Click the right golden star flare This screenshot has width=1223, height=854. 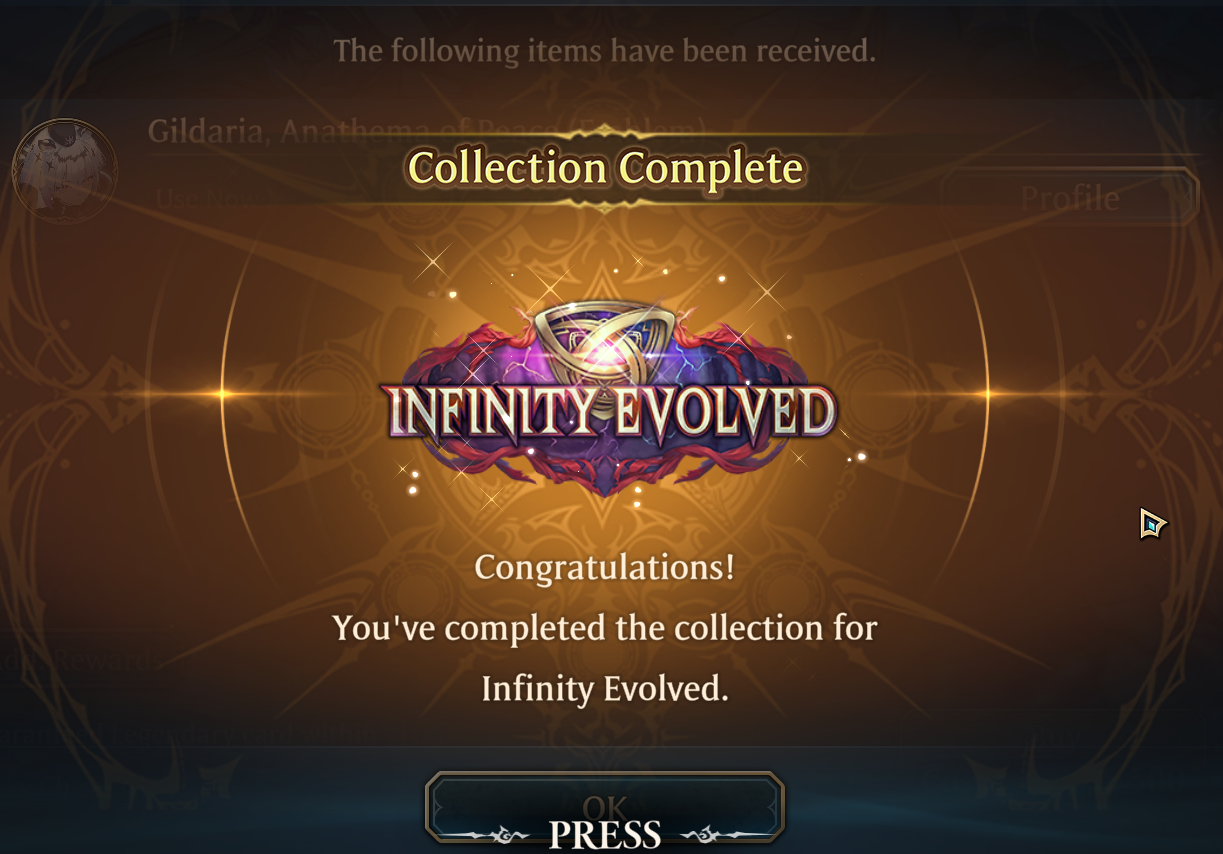pos(987,393)
